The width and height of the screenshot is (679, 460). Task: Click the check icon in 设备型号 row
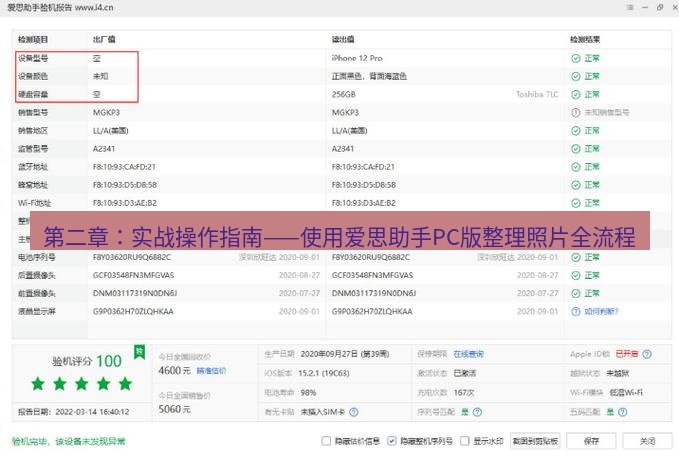click(x=576, y=58)
